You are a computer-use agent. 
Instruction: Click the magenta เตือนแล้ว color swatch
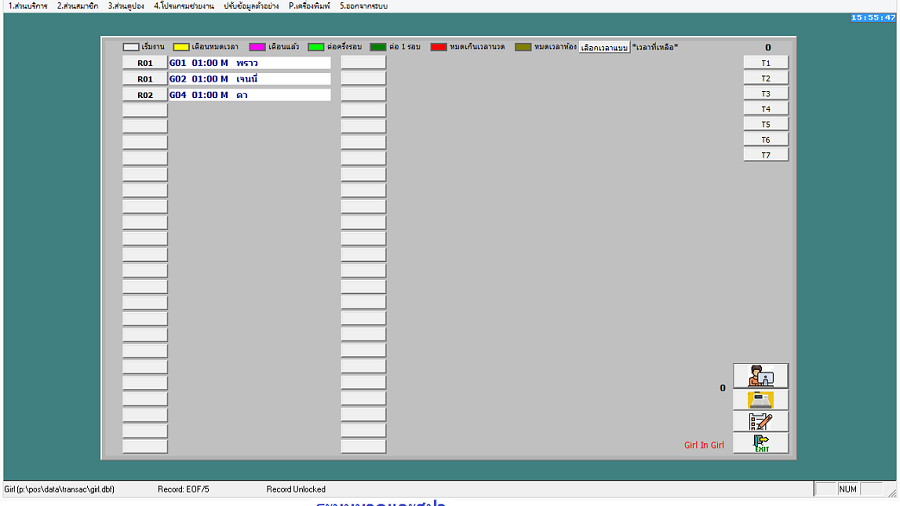[257, 47]
